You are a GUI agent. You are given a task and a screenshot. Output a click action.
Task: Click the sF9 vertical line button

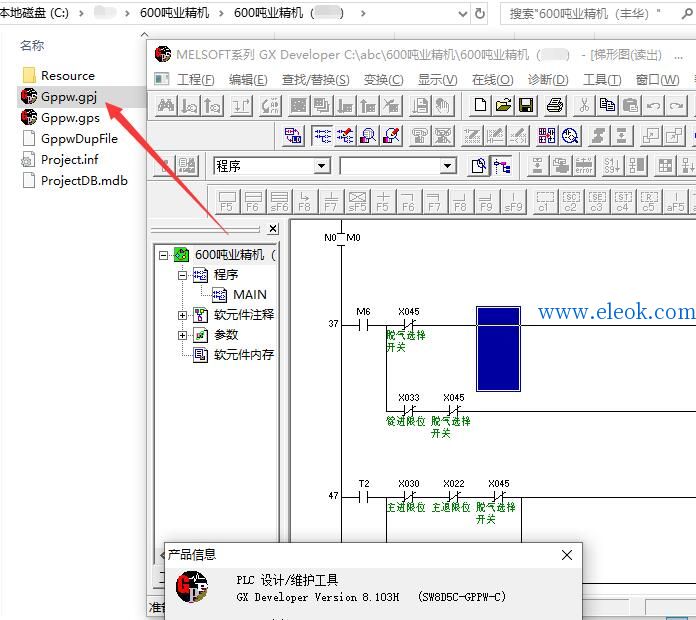point(513,201)
